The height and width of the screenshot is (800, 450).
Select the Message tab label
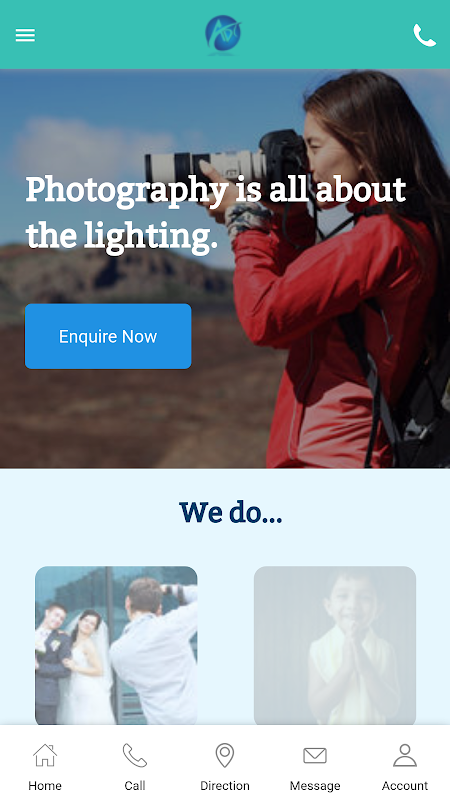[315, 786]
